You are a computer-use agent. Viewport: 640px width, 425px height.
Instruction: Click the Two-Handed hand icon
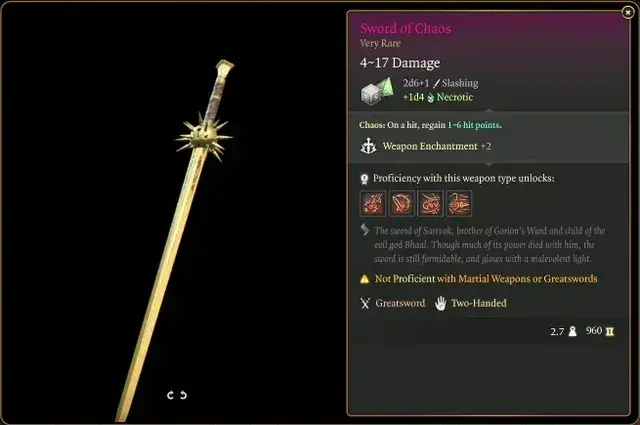(x=440, y=303)
